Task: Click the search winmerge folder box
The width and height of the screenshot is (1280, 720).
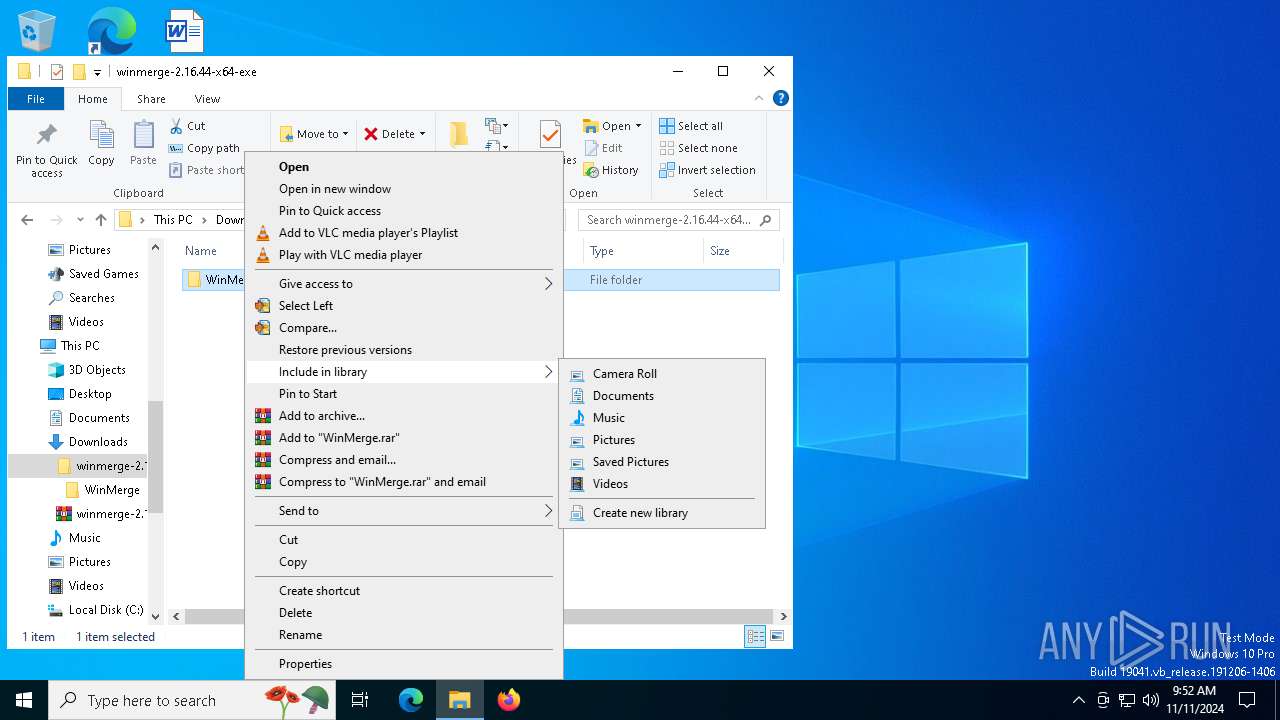Action: click(678, 220)
